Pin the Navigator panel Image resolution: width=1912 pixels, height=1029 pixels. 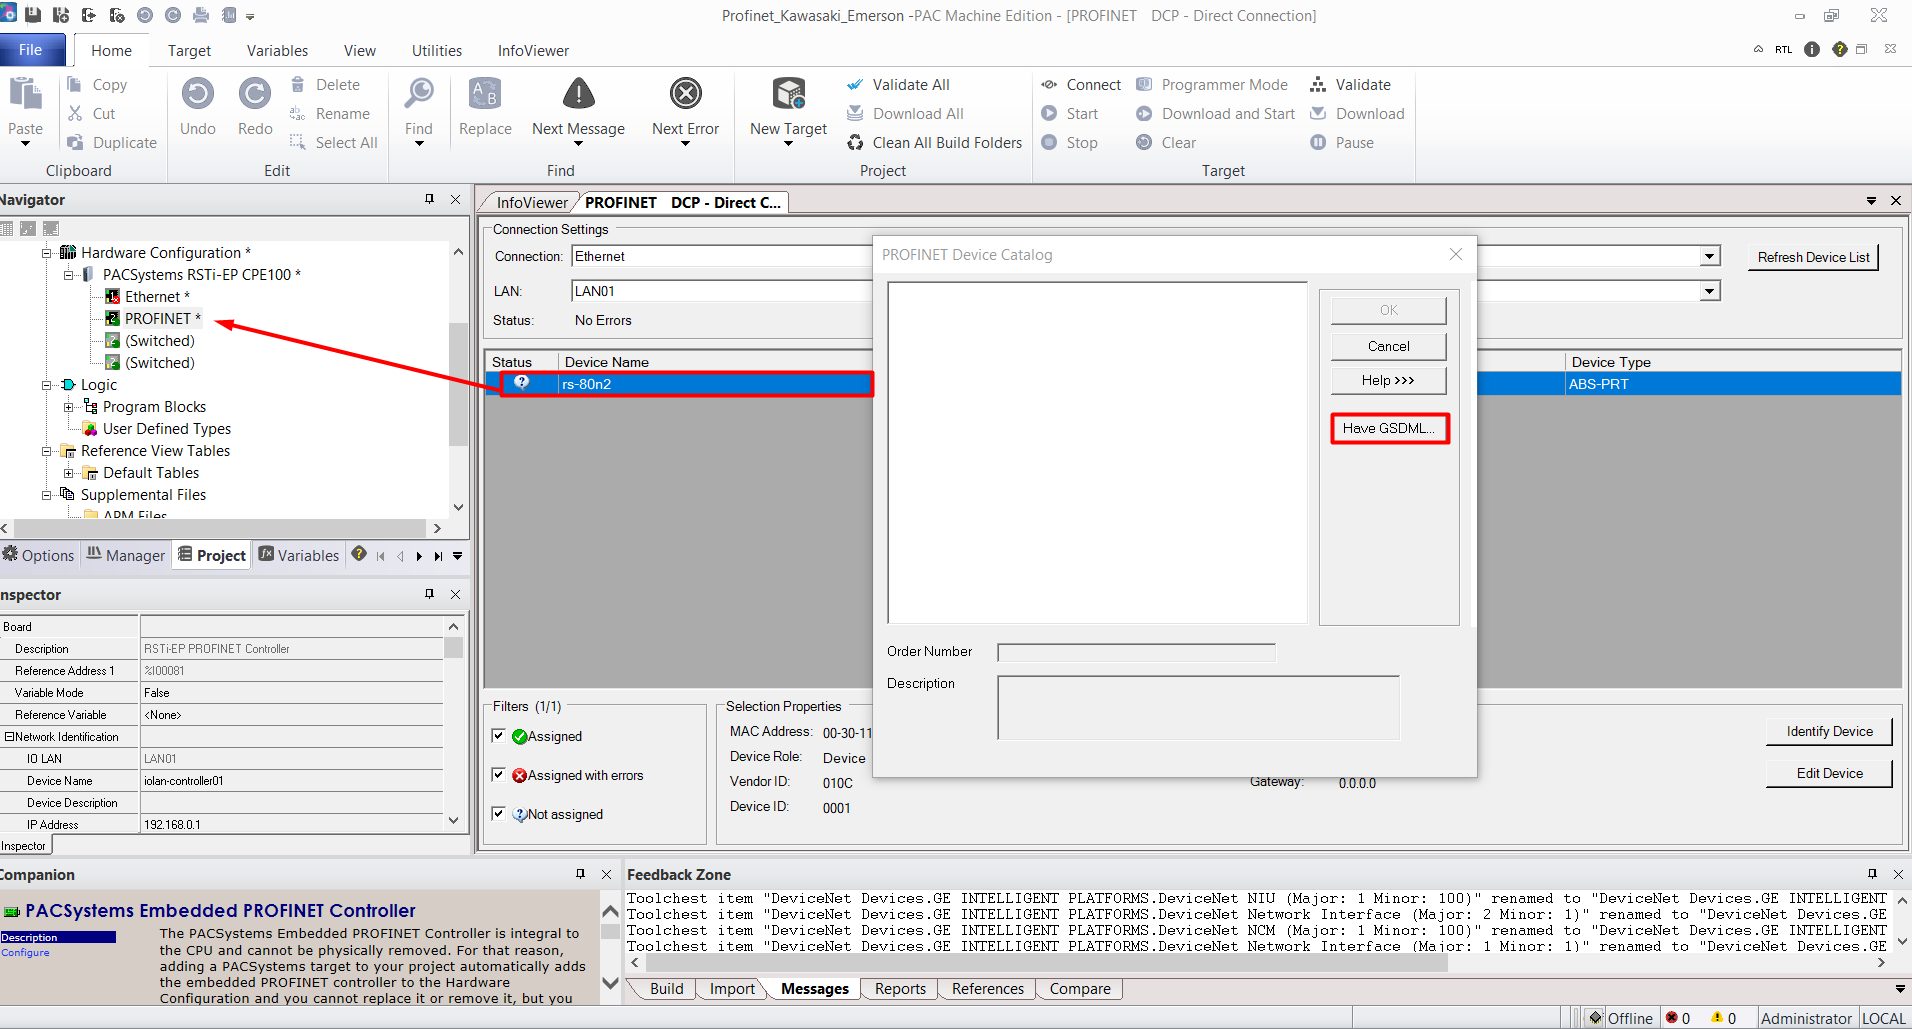(430, 199)
